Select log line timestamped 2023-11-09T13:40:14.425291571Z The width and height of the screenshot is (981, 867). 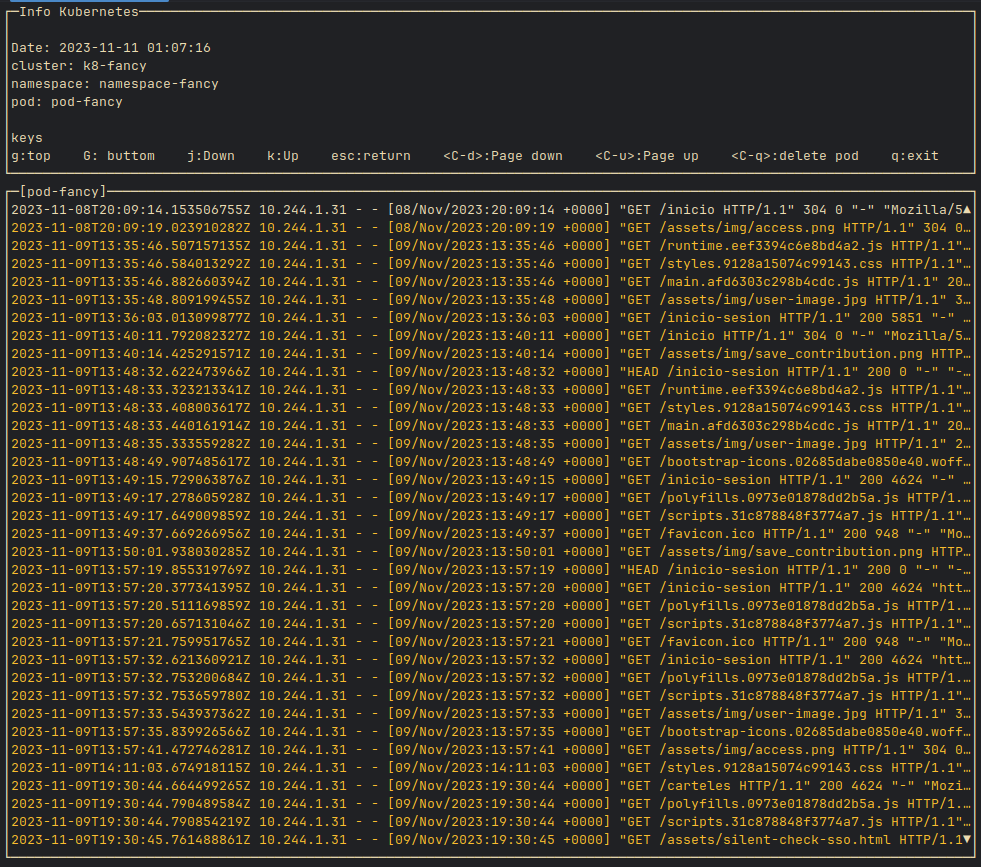490,353
